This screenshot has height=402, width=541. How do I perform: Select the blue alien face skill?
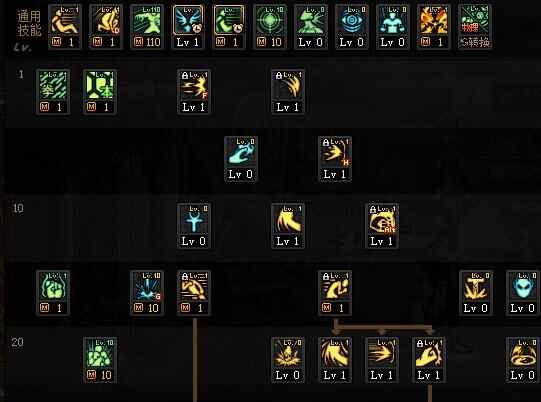(x=522, y=293)
